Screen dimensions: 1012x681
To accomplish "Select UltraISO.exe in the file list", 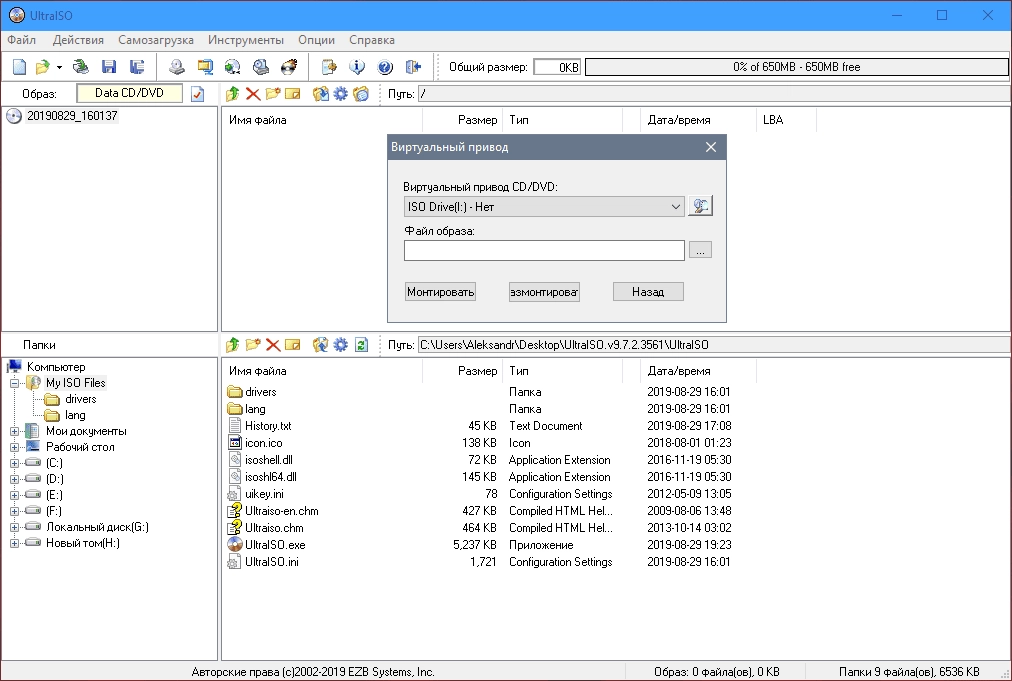I will 275,545.
